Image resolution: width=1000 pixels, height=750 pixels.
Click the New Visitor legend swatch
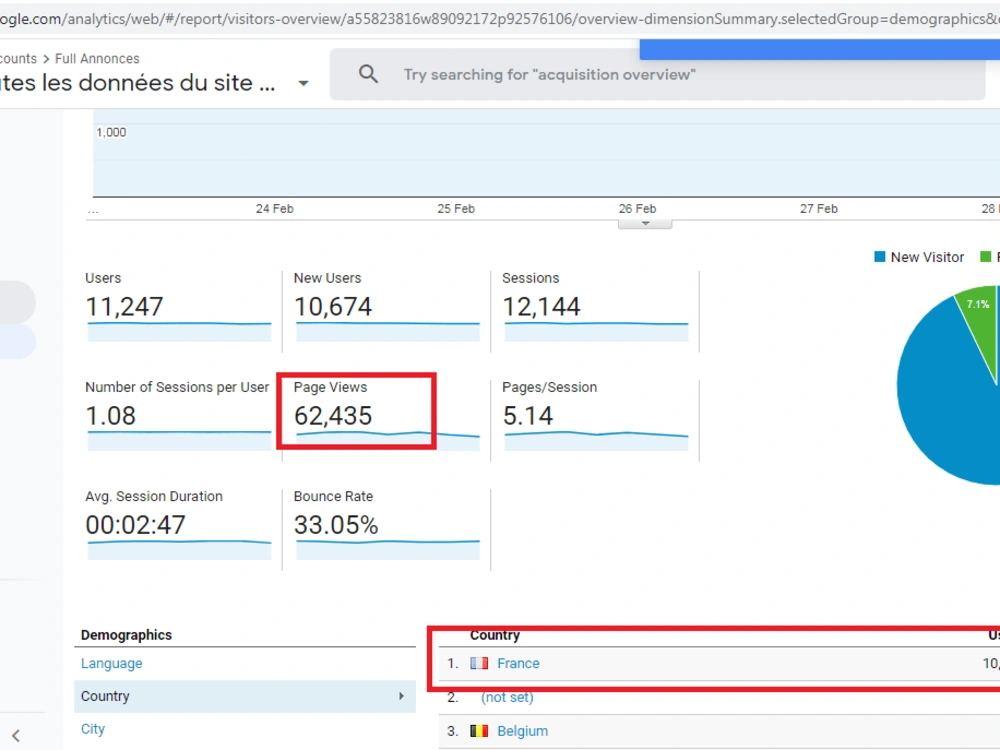coord(879,257)
